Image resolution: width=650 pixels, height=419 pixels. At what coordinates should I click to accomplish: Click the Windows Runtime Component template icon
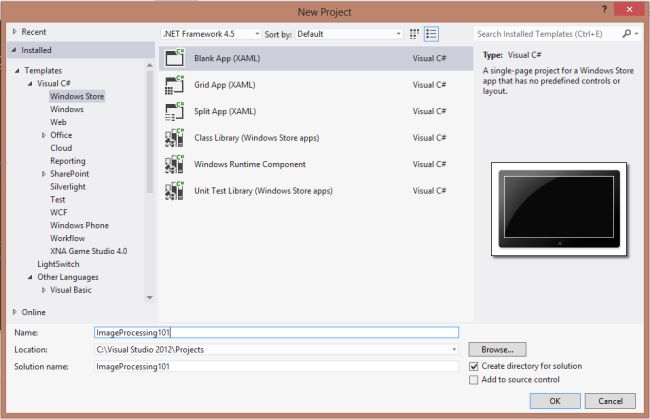(175, 164)
